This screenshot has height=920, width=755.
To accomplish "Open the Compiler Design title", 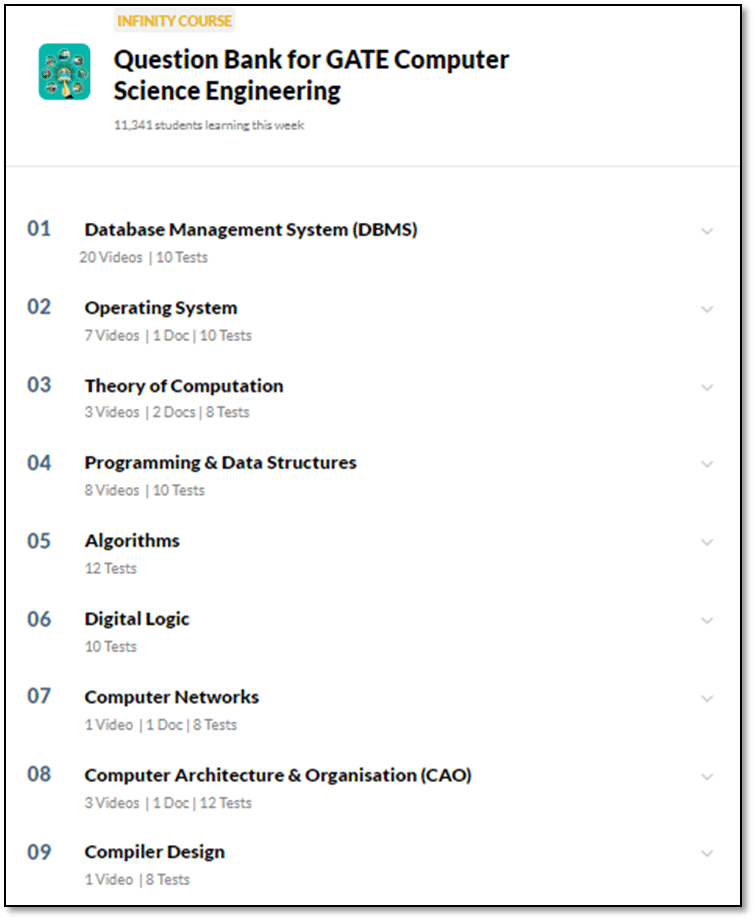I will tap(155, 852).
